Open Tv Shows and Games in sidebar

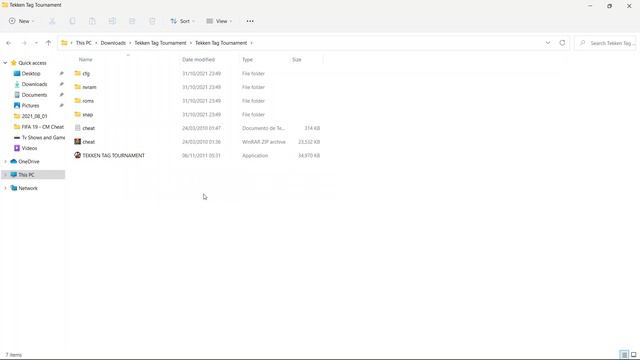tap(39, 138)
